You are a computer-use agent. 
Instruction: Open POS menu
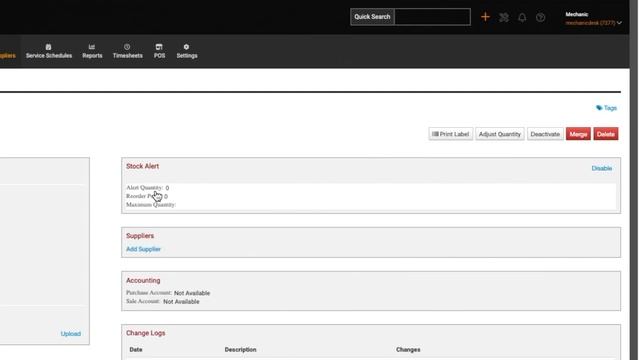(159, 51)
